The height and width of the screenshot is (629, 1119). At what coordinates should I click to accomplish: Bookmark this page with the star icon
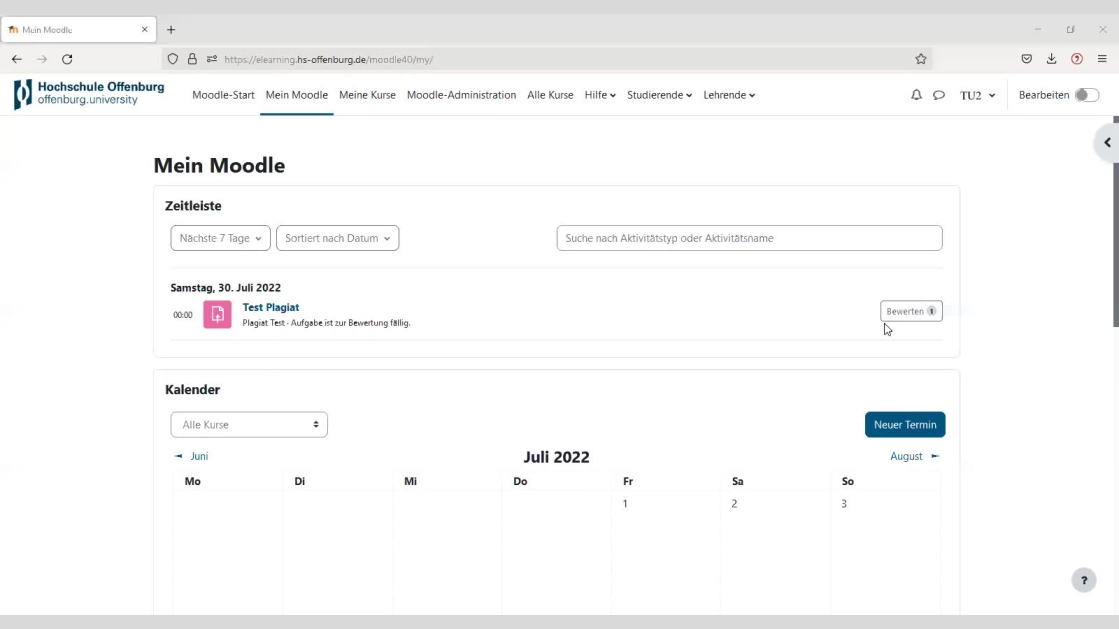(921, 59)
